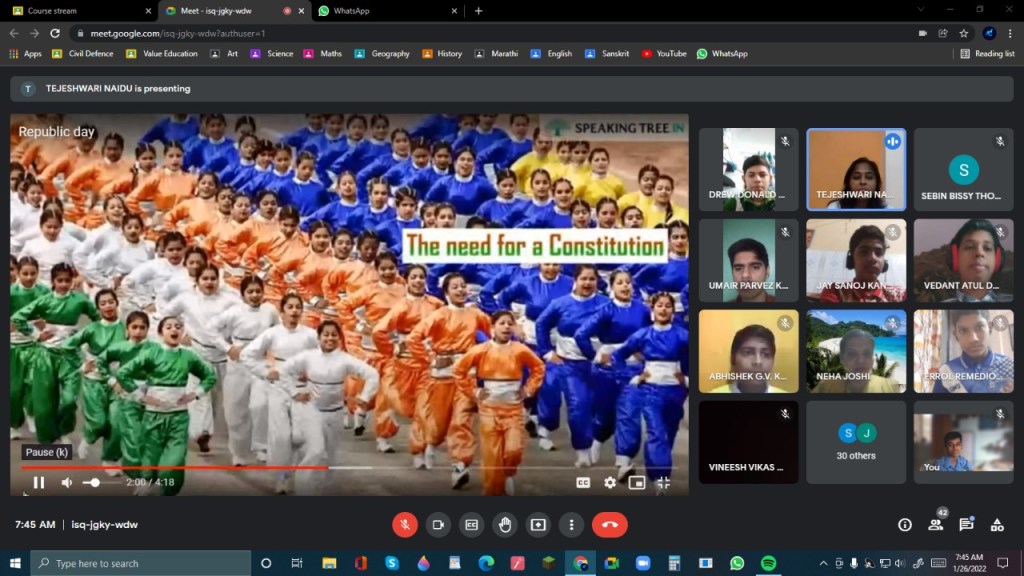Unmute the microphone in Meet
1024x576 pixels.
click(406, 524)
